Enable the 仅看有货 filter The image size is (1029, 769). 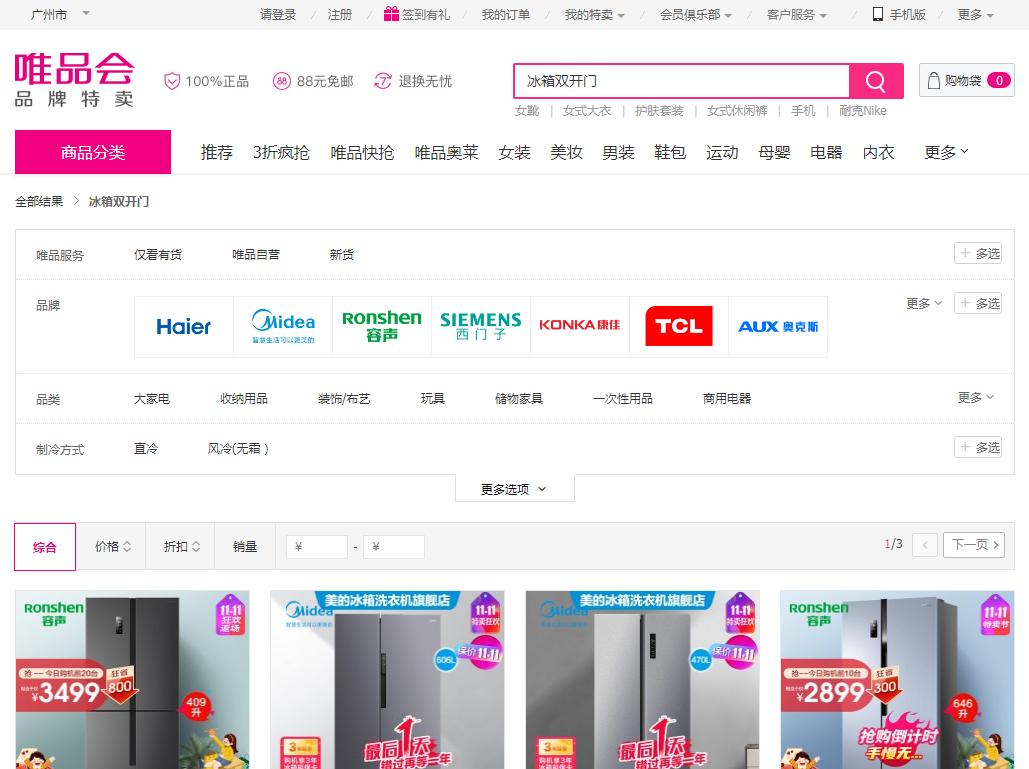click(157, 254)
